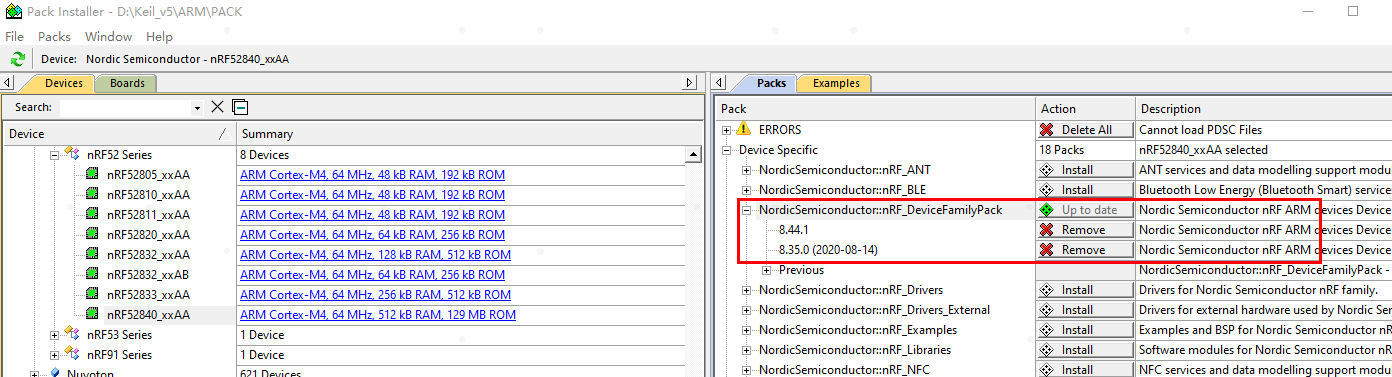The width and height of the screenshot is (1392, 377).
Task: Click the nRF52810_xxAA chip icon
Action: [x=92, y=195]
